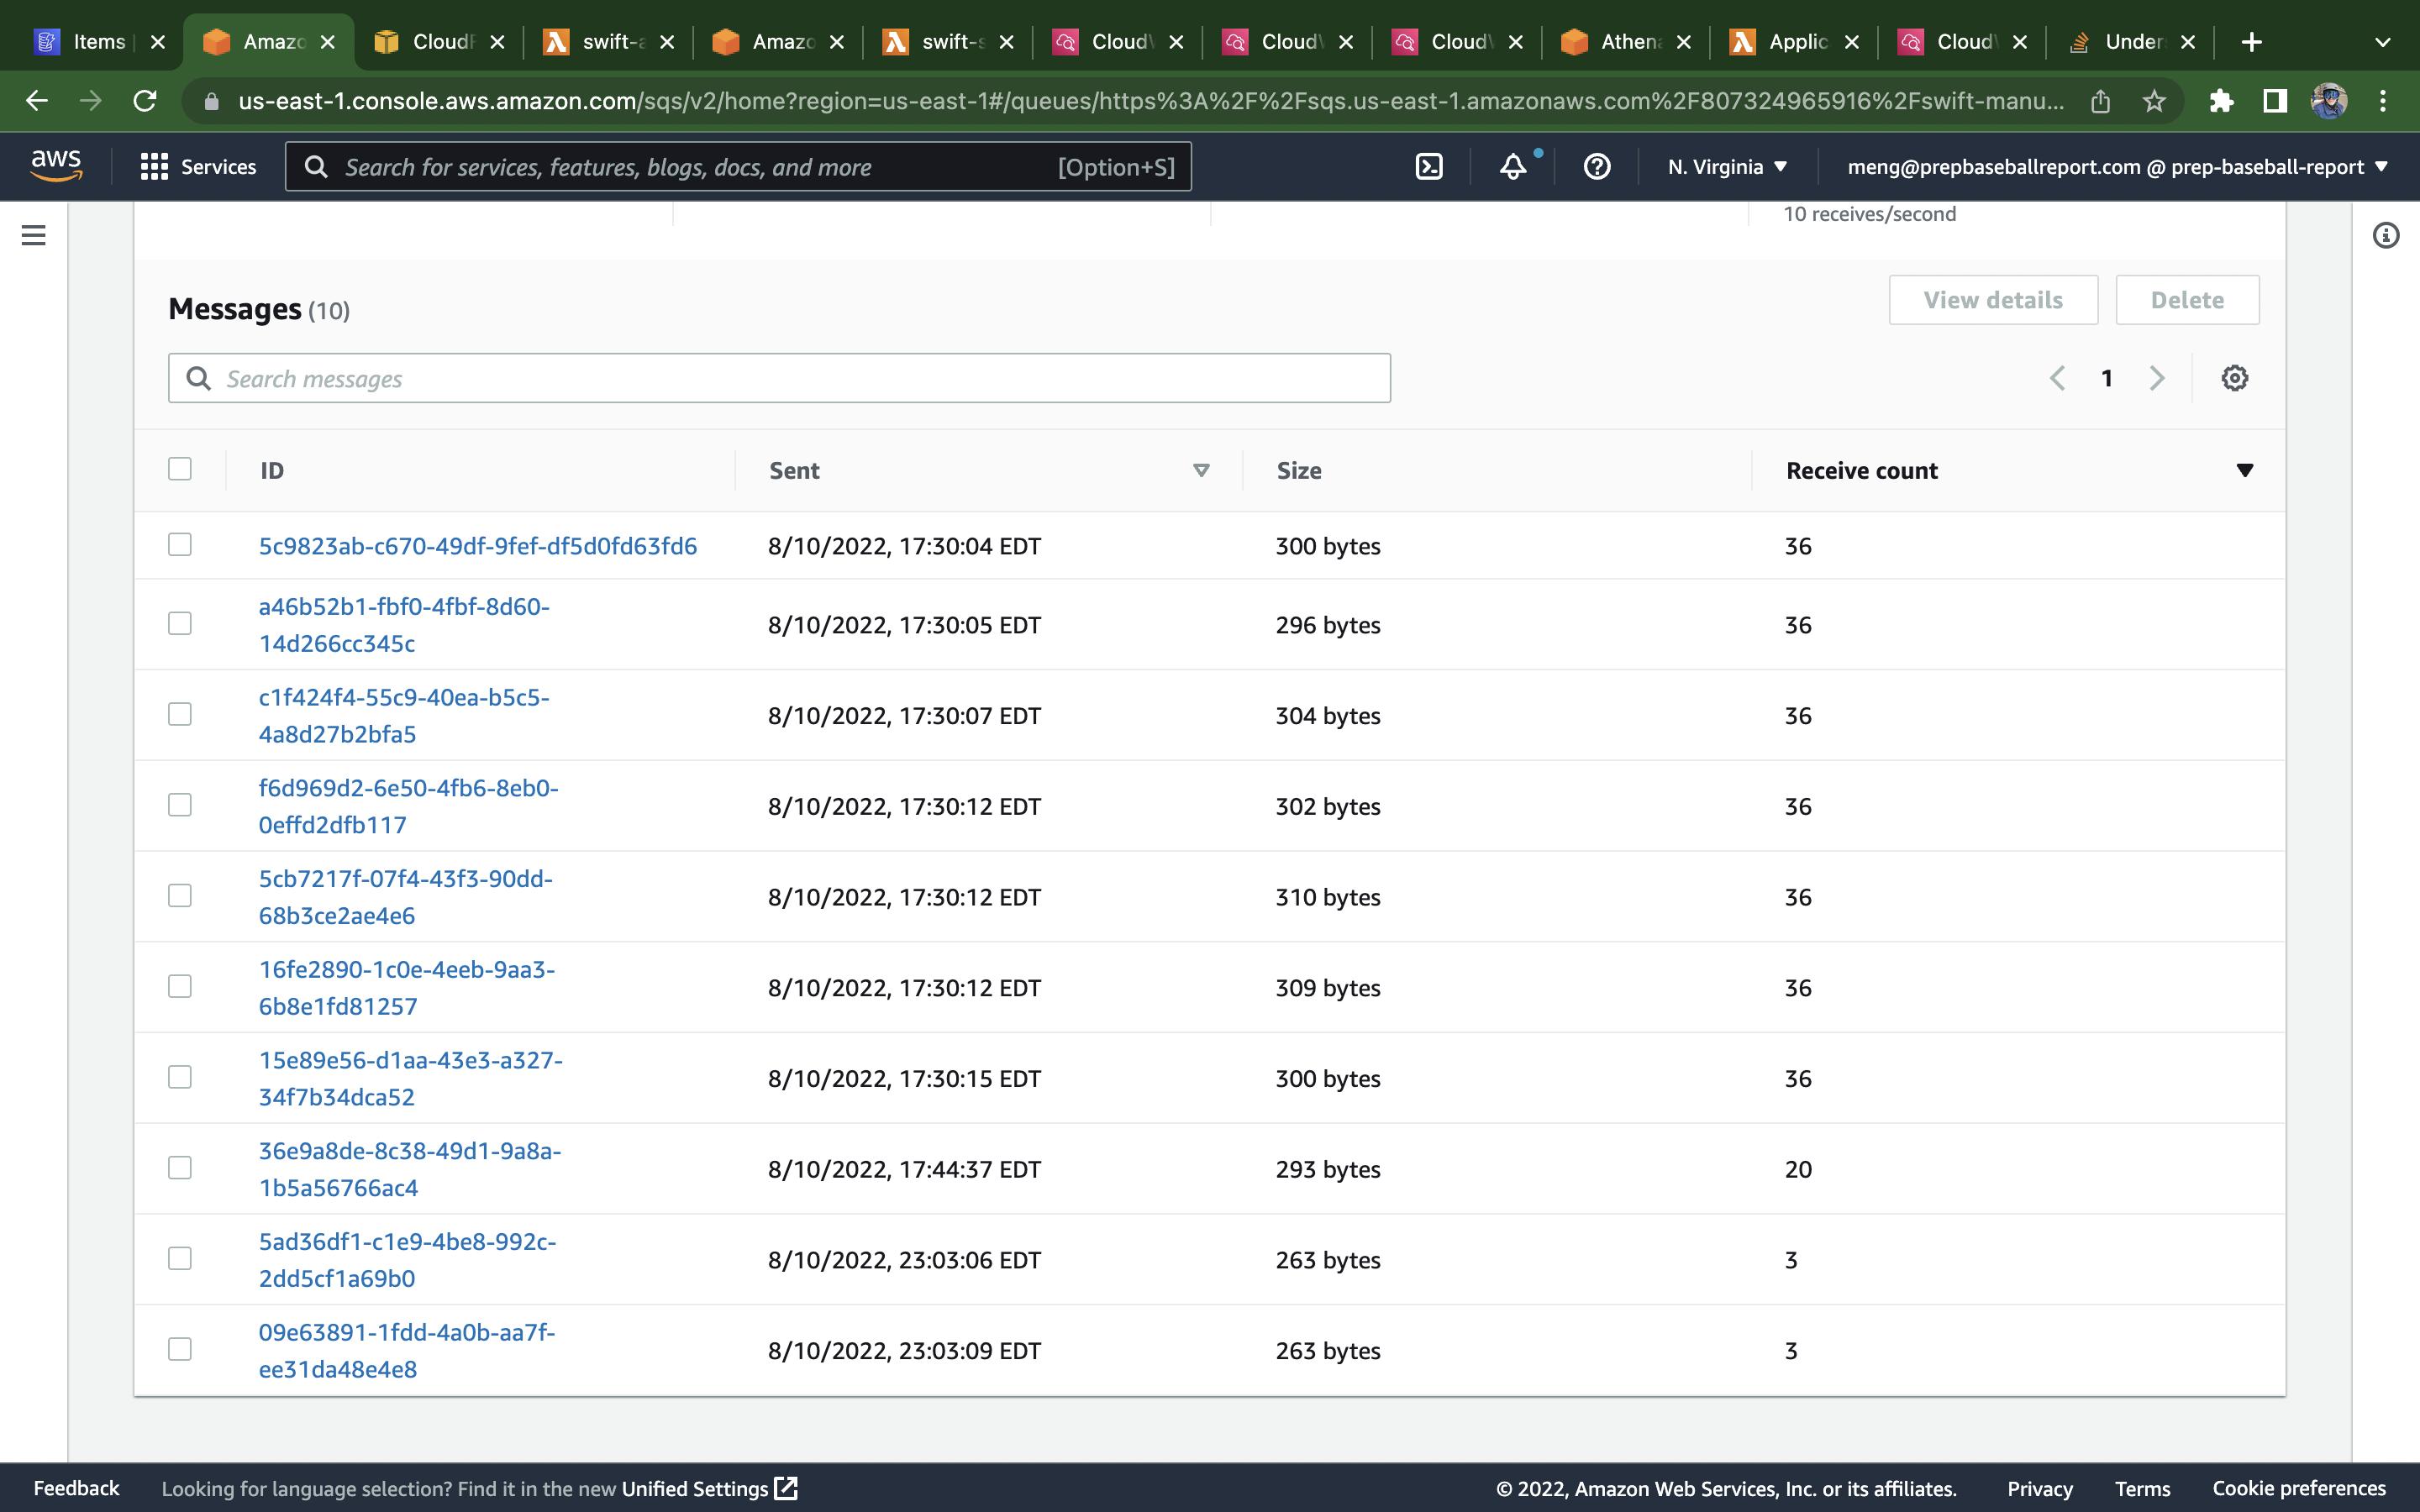Open external link icon beside Unified Settings
The width and height of the screenshot is (2420, 1512).
787,1488
